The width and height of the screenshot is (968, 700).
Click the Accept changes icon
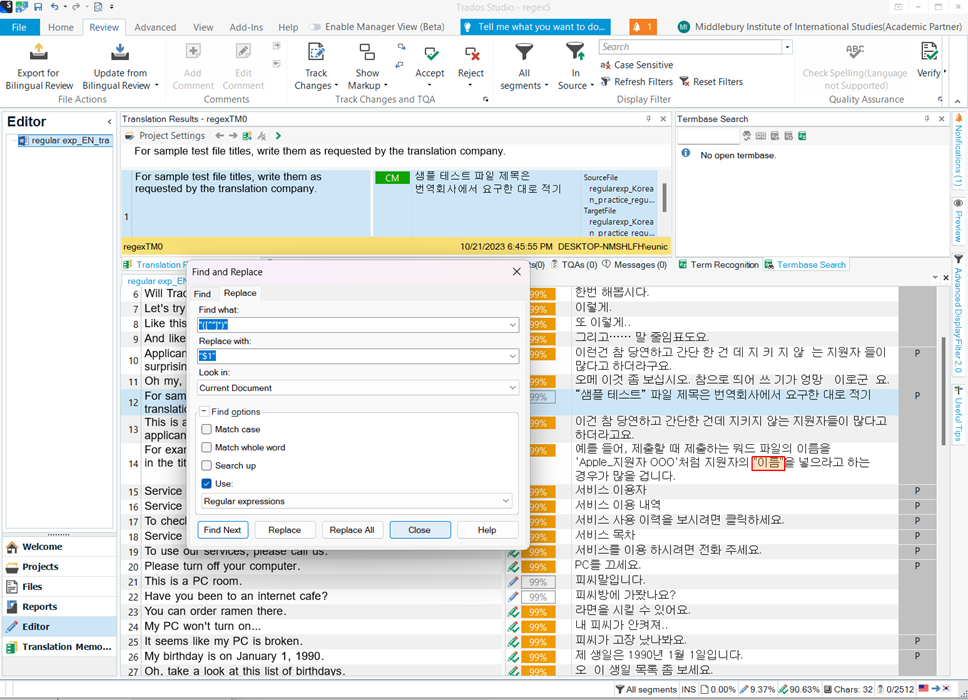[430, 53]
